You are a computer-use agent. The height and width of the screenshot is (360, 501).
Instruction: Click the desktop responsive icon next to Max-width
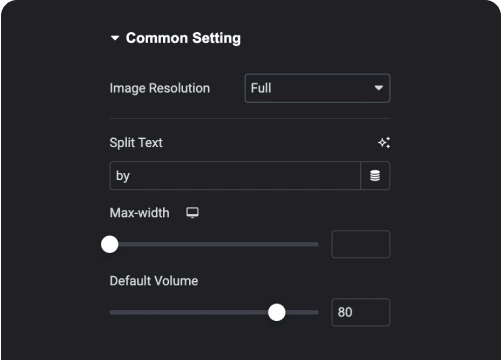point(192,213)
